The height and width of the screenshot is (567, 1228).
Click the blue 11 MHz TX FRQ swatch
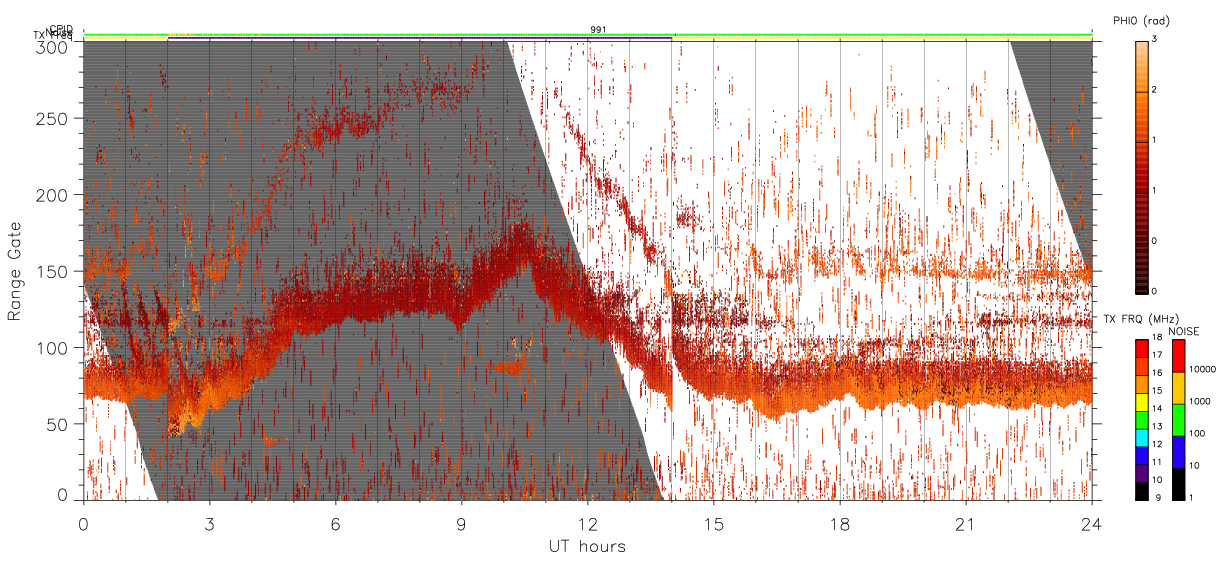(1142, 455)
